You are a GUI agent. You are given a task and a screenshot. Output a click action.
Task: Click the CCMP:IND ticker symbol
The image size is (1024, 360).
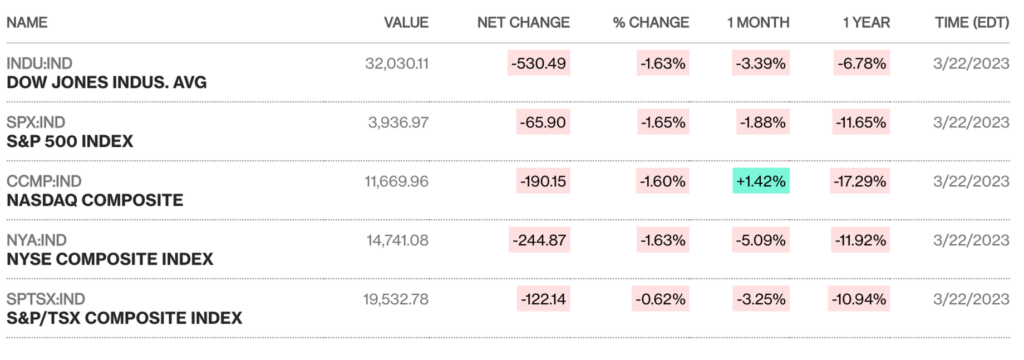[x=44, y=181]
